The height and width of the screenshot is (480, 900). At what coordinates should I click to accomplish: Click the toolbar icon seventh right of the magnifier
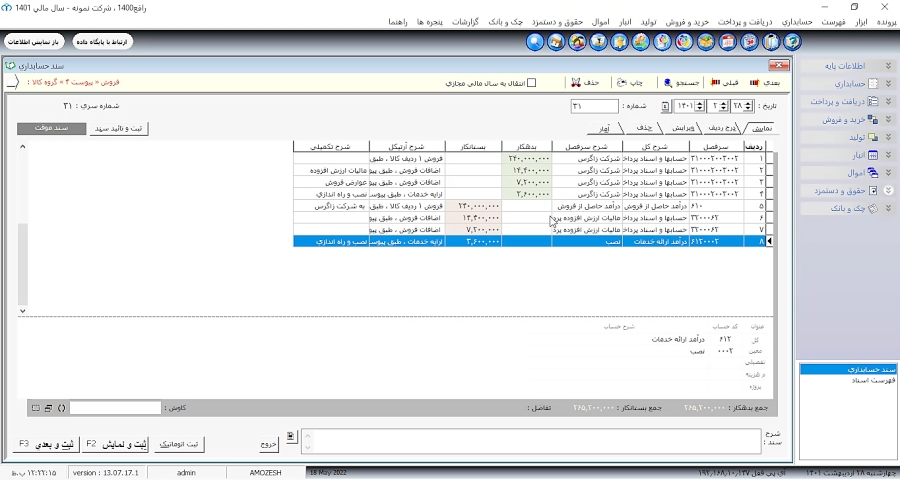pos(685,42)
